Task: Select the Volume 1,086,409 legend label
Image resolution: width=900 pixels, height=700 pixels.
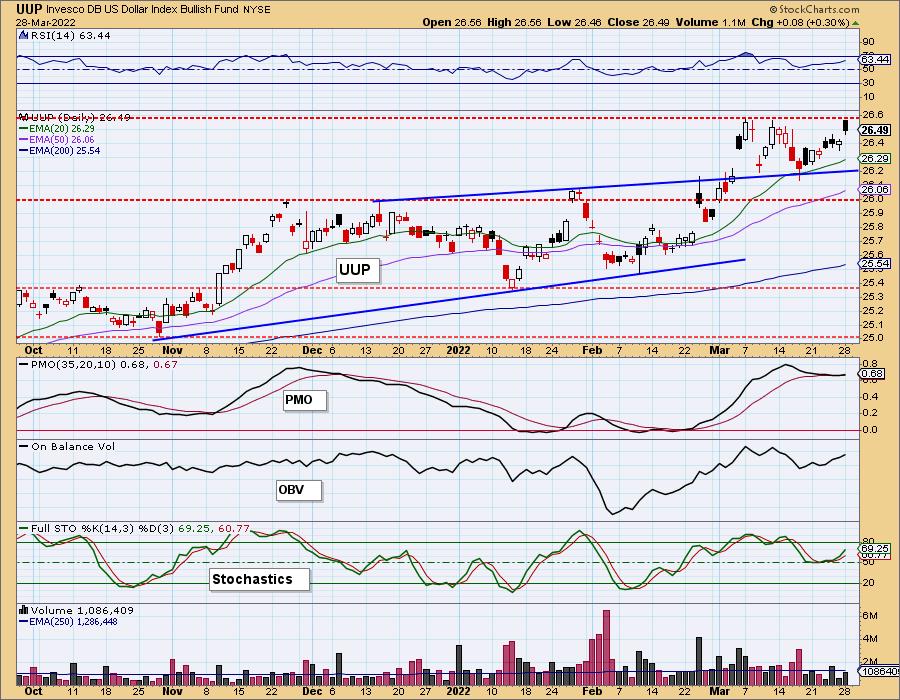Action: click(82, 610)
